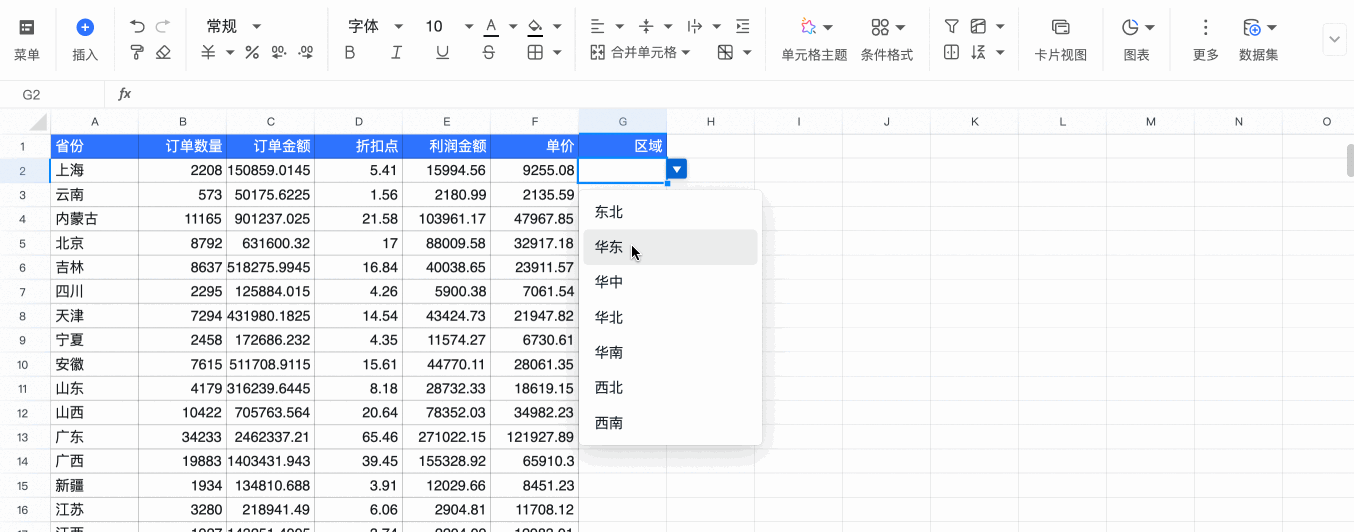
Task: Expand font color picker arrow
Action: 513,26
